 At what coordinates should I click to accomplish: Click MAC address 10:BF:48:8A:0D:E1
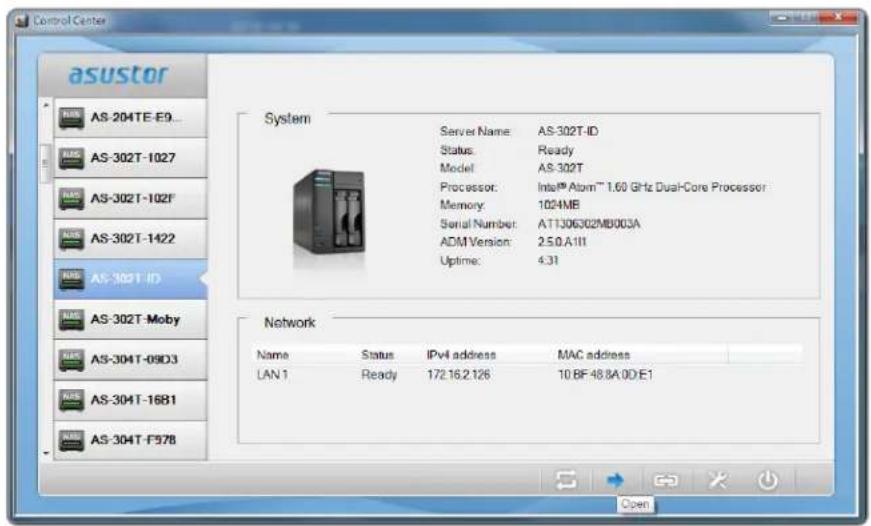click(605, 375)
